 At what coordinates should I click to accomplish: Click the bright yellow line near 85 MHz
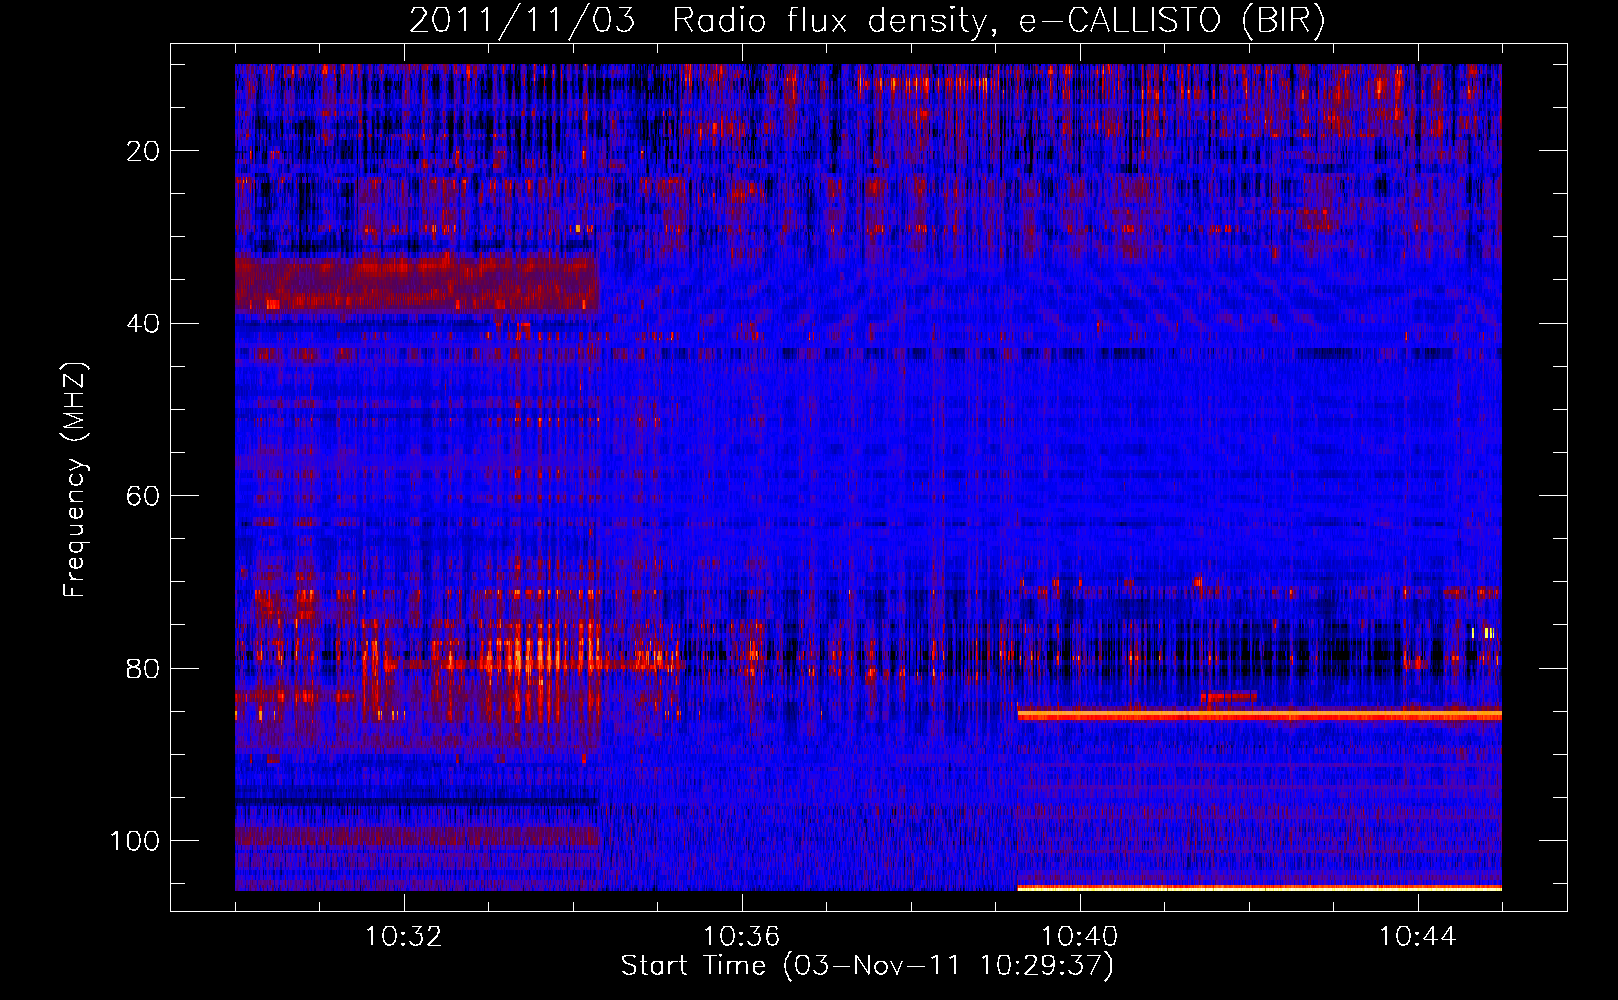(1260, 715)
